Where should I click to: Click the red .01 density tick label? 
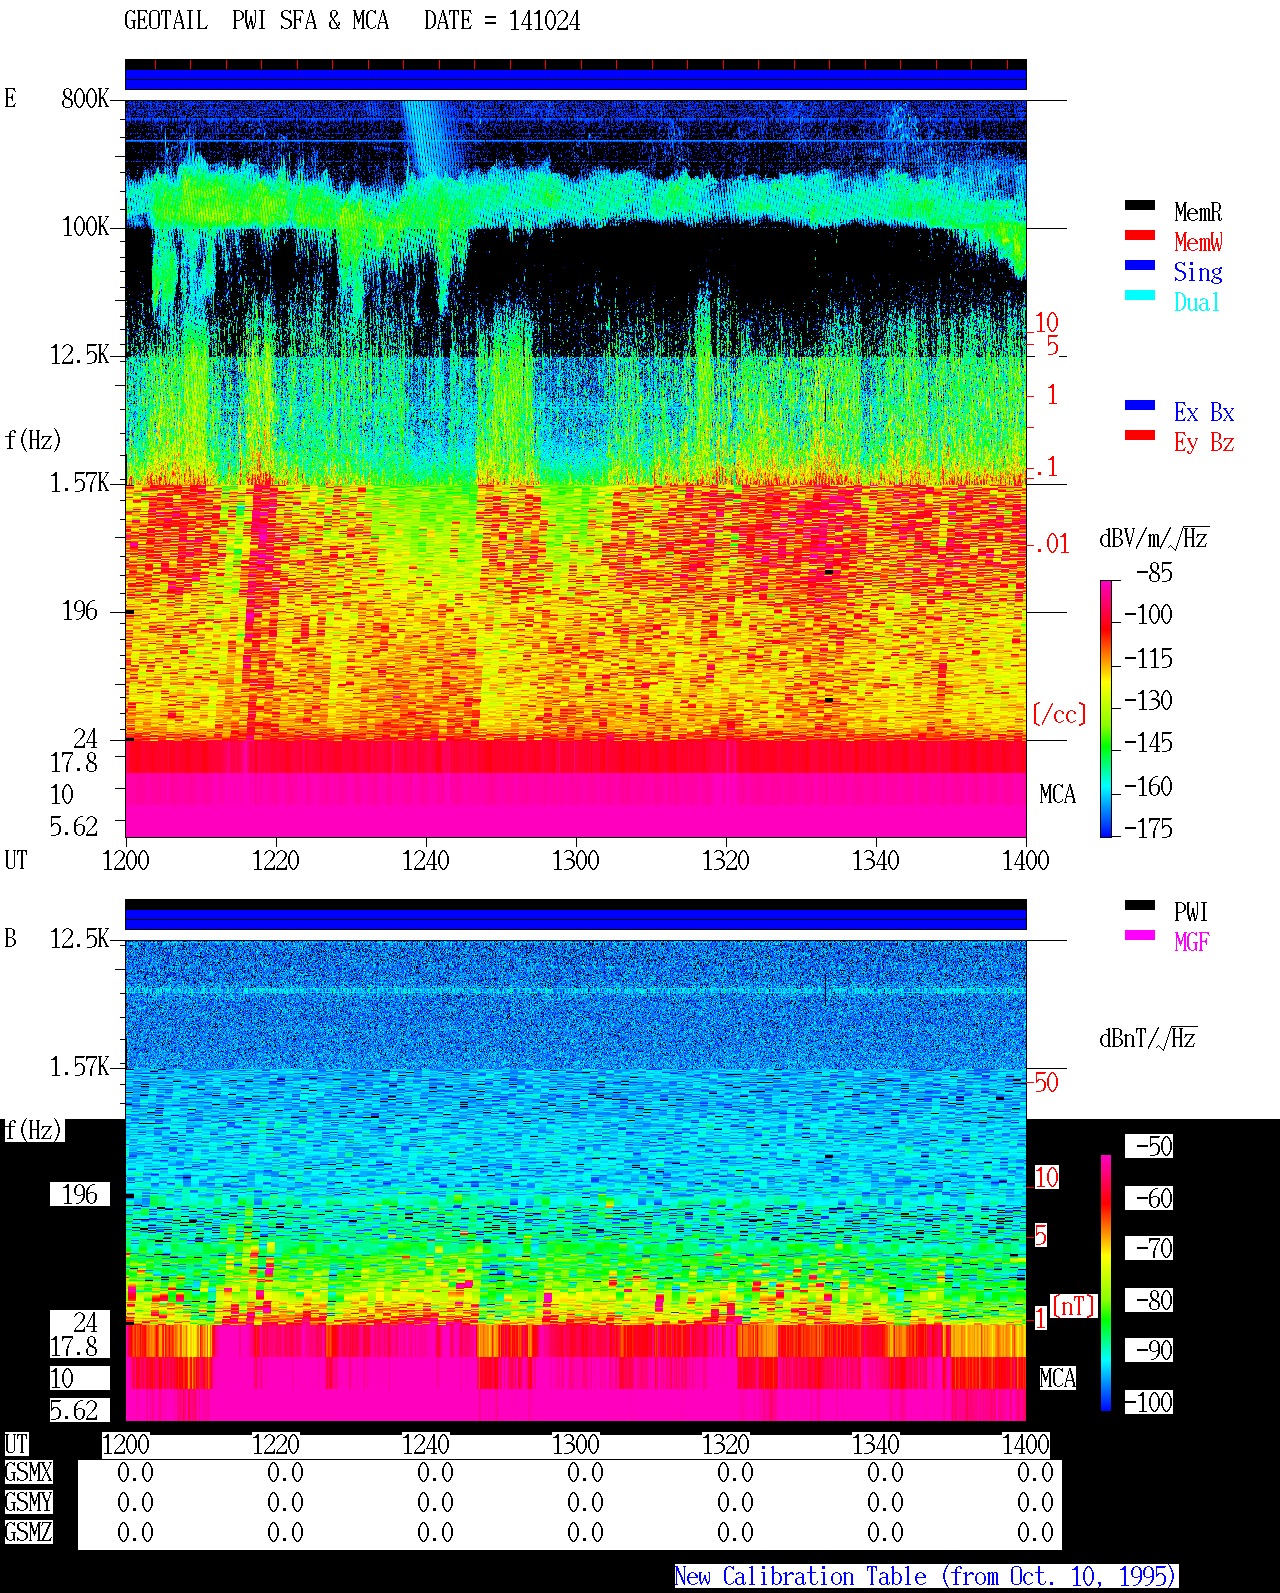(1051, 545)
